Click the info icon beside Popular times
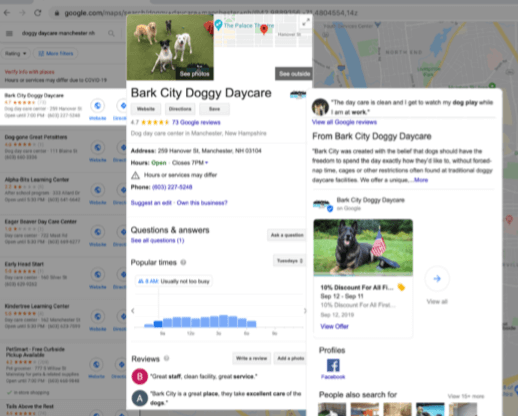The width and height of the screenshot is (518, 416). click(183, 262)
